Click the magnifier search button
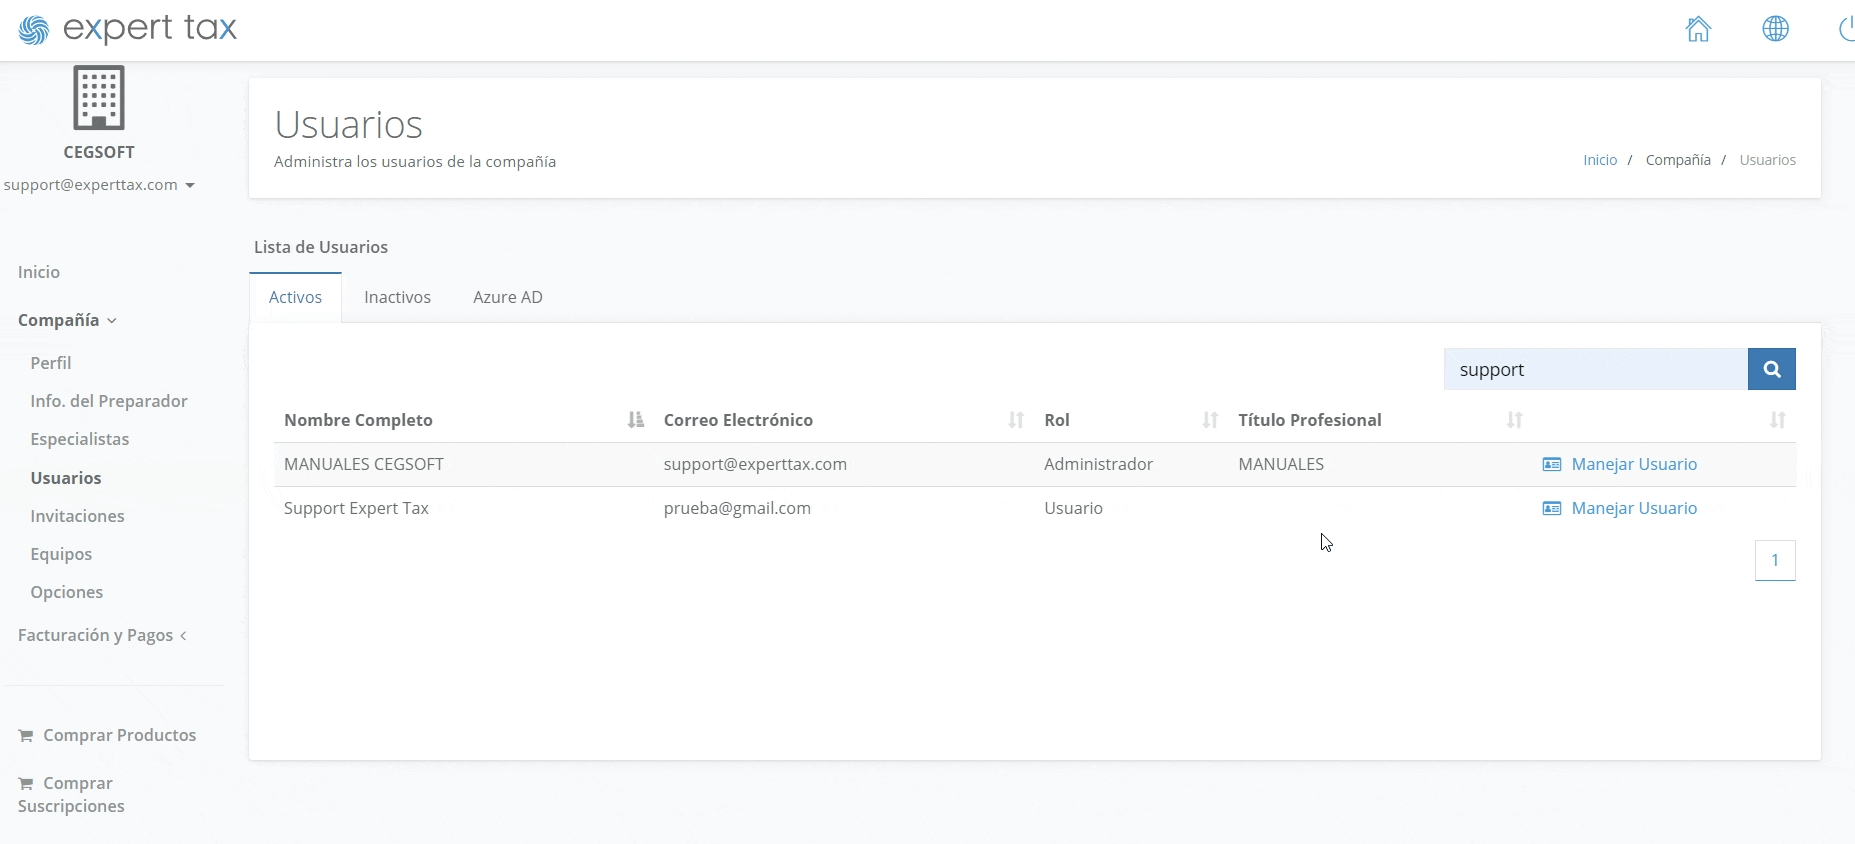The height and width of the screenshot is (844, 1855). pyautogui.click(x=1771, y=369)
